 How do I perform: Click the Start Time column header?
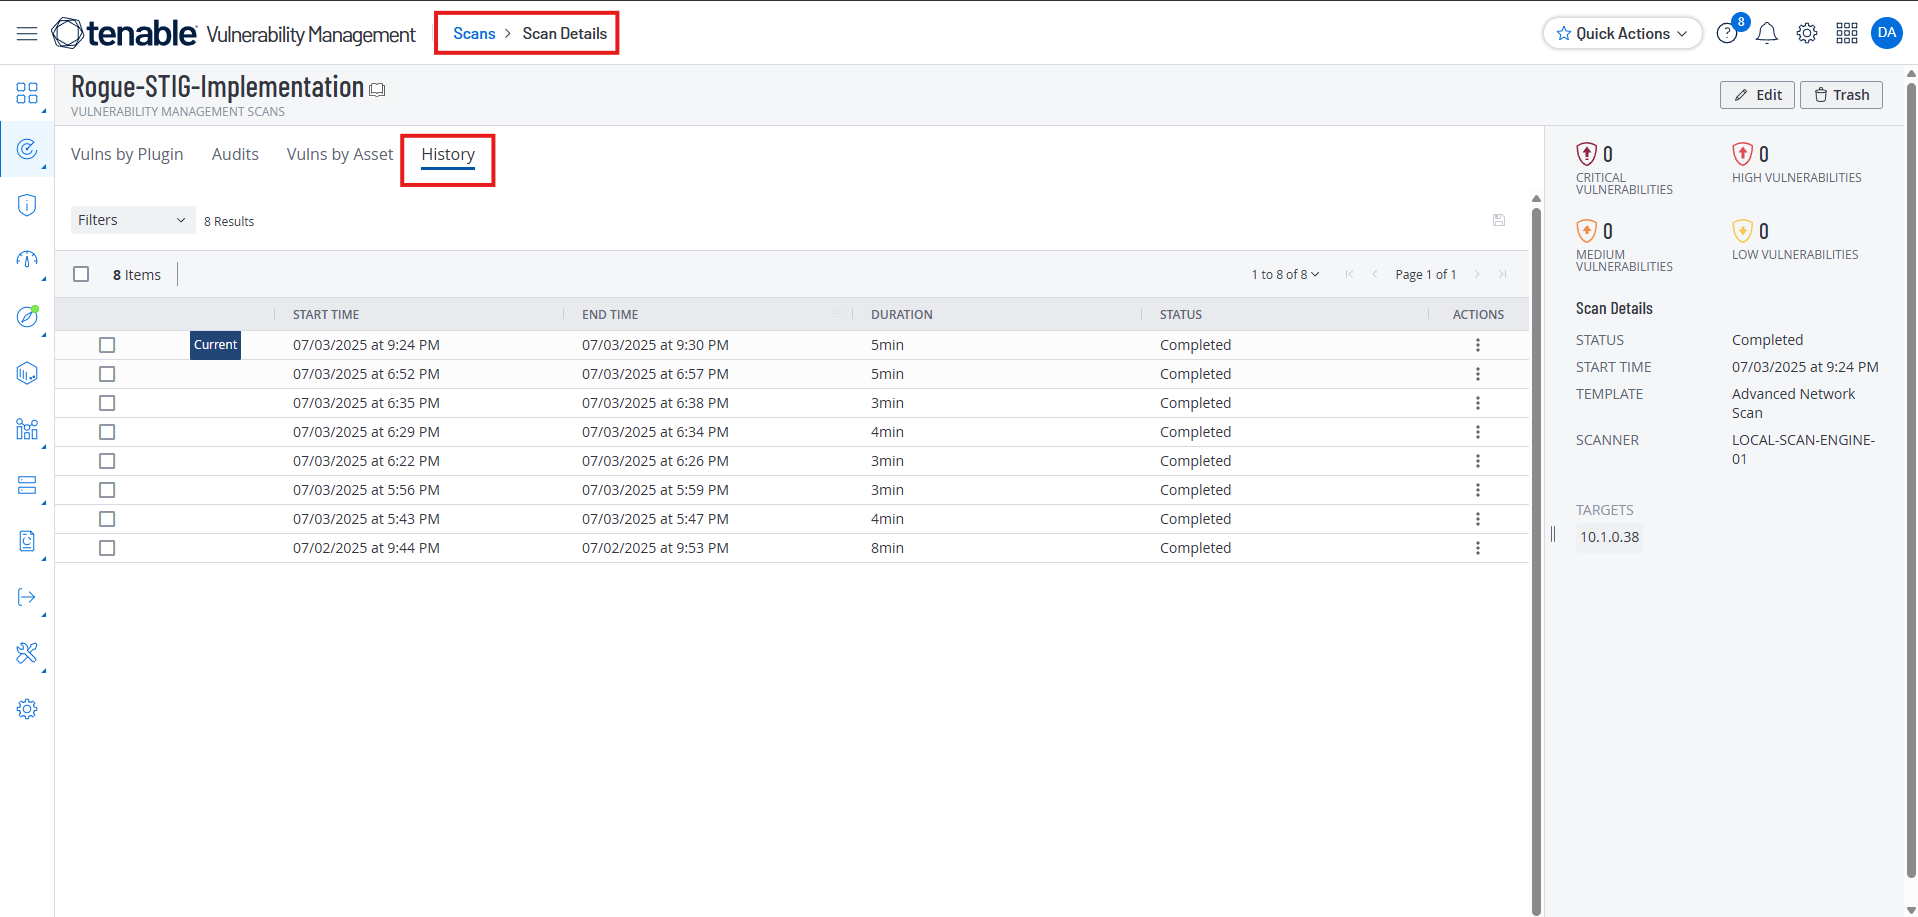tap(326, 314)
